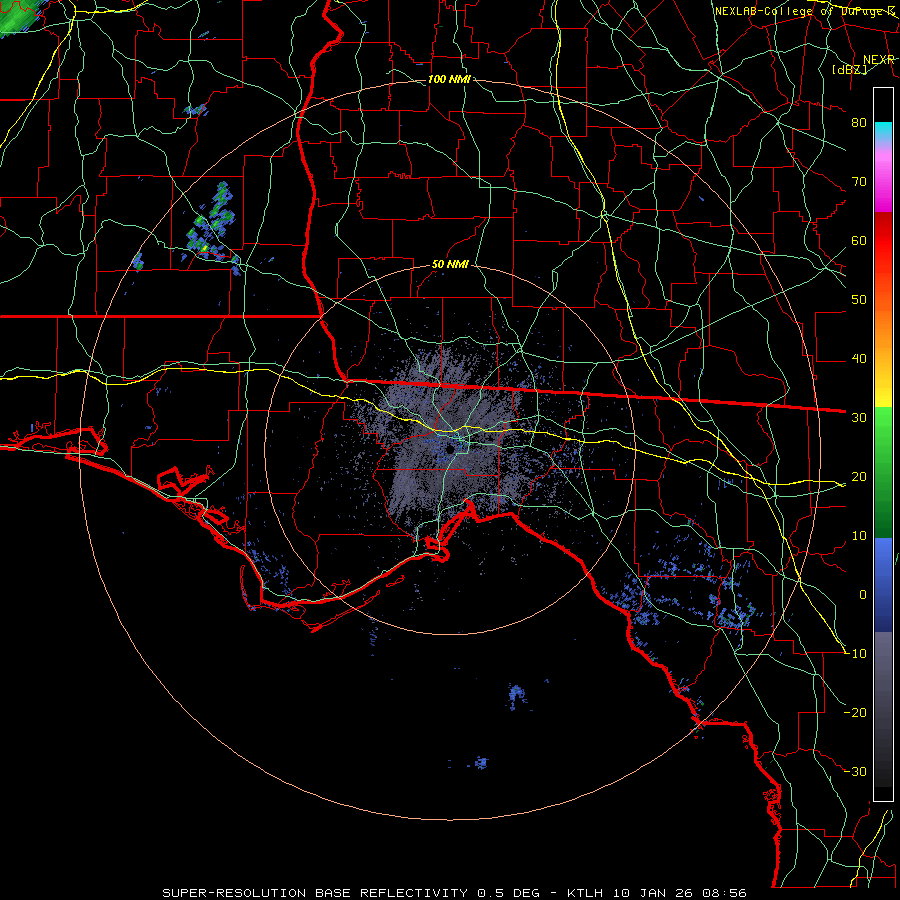The image size is (900, 900).
Task: Click the 60 value on the dBZ scale
Action: [x=859, y=240]
